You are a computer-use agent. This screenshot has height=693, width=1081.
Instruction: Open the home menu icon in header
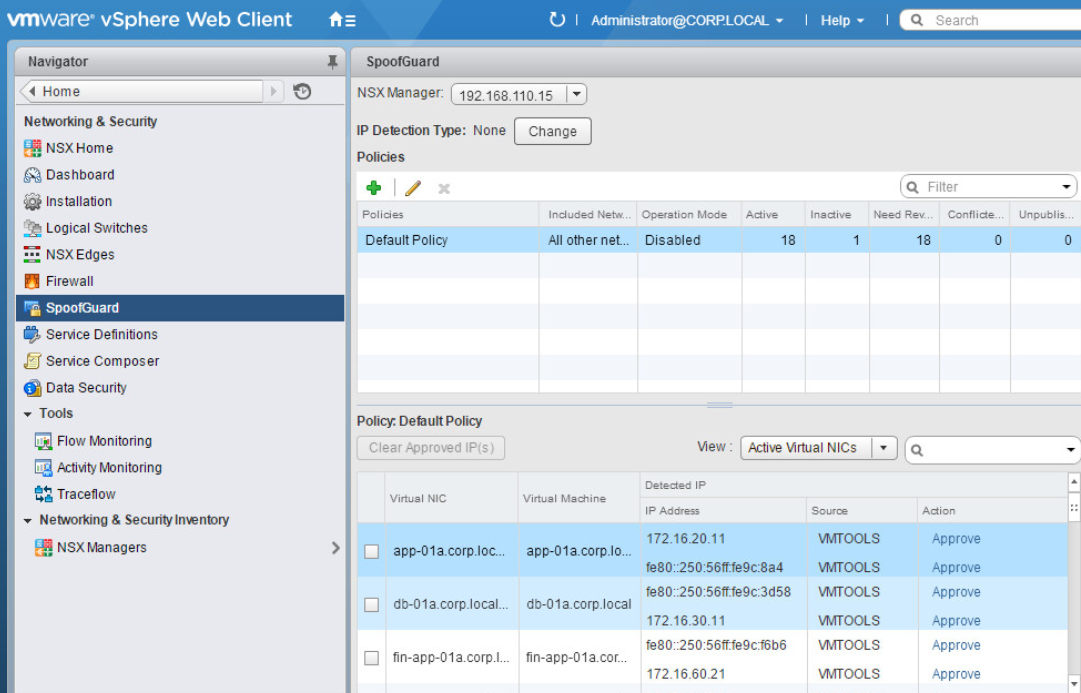click(x=342, y=20)
